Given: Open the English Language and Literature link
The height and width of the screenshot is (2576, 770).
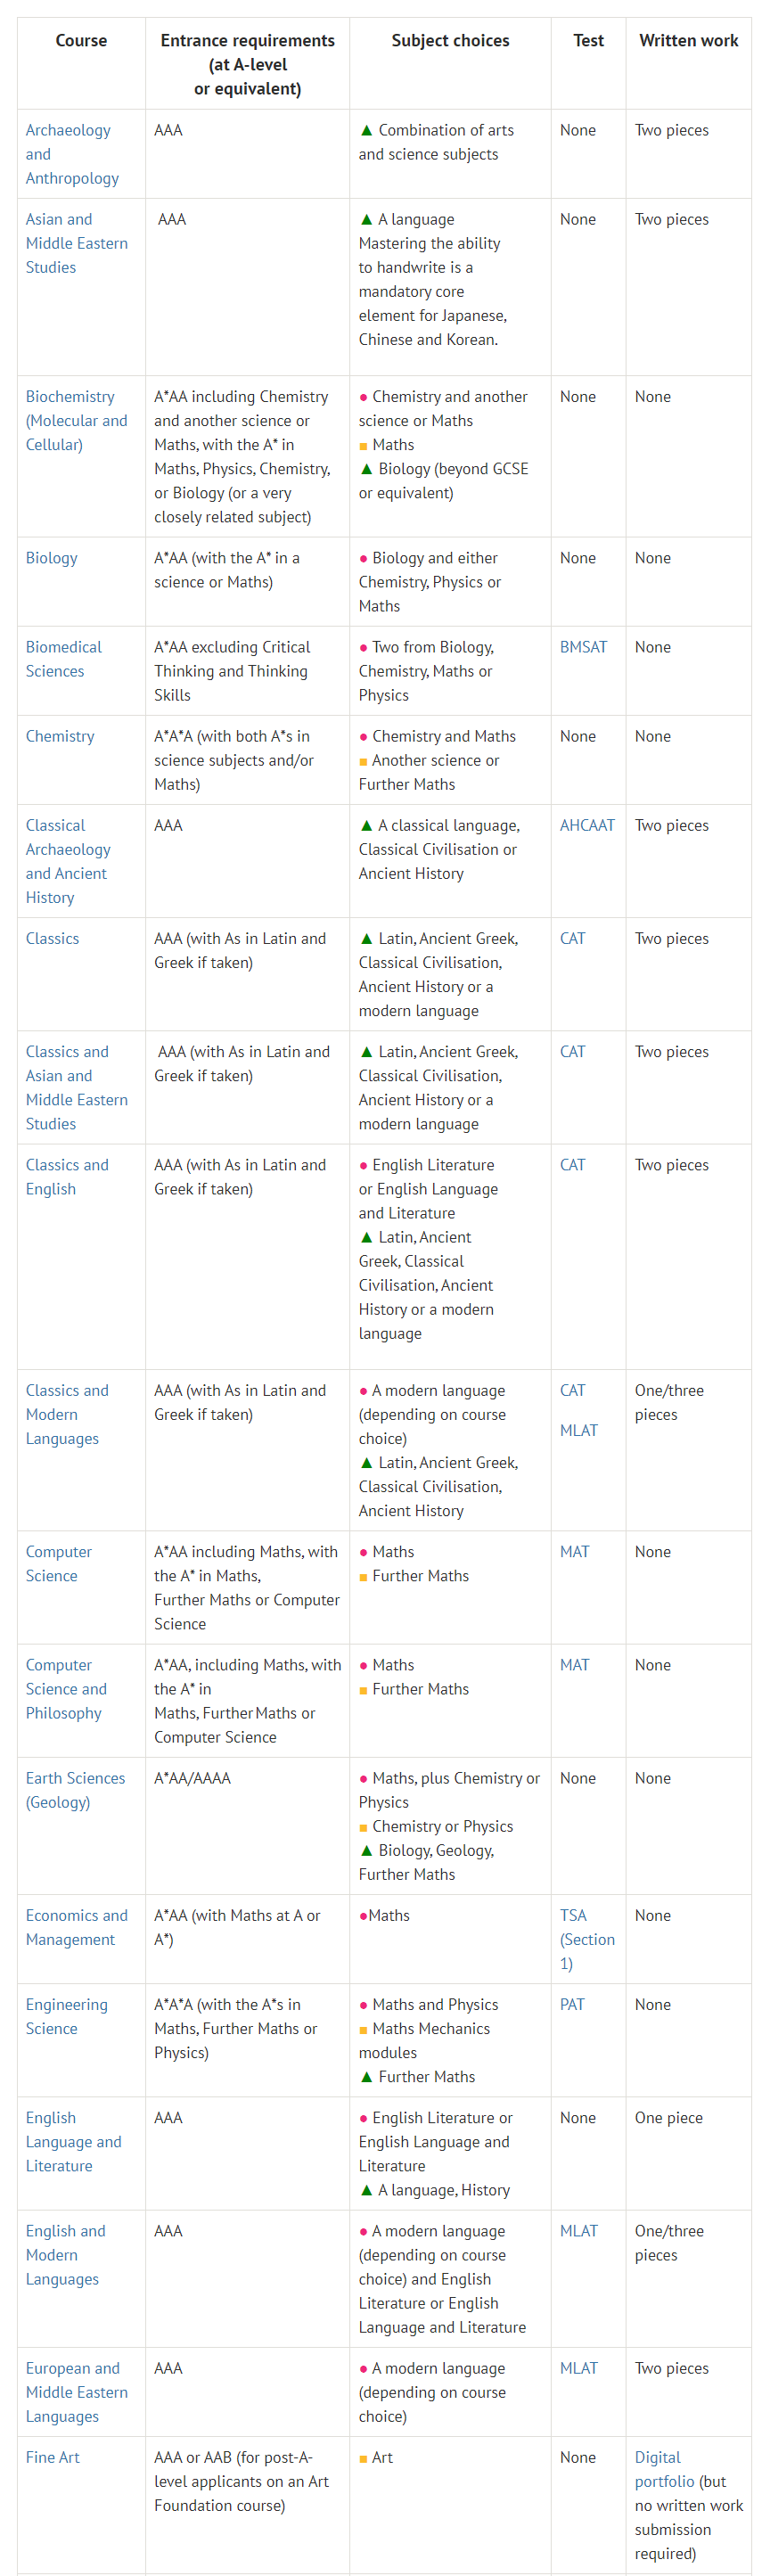Looking at the screenshot, I should click(x=73, y=2141).
